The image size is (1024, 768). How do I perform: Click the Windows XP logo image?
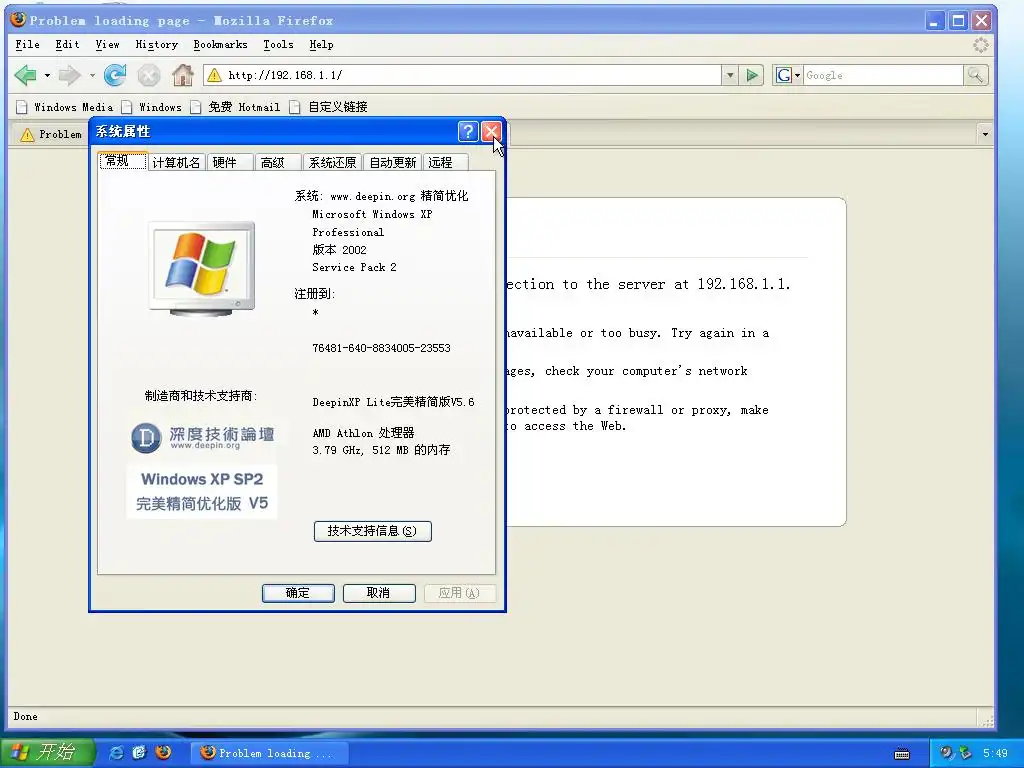point(201,268)
